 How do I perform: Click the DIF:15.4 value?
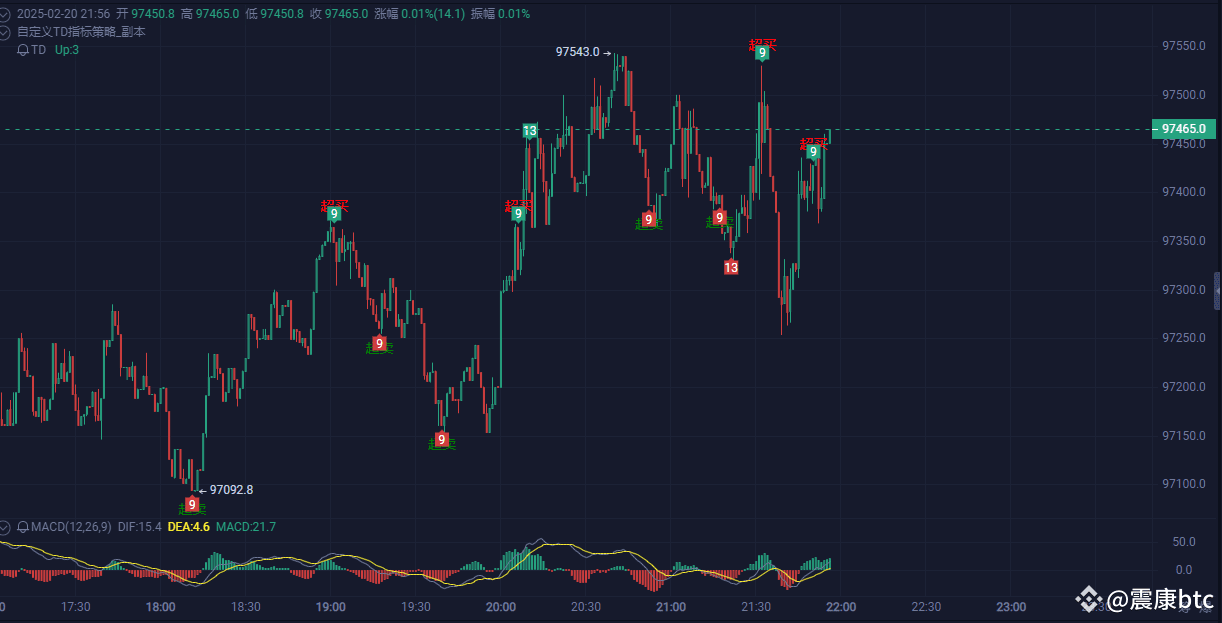point(140,527)
